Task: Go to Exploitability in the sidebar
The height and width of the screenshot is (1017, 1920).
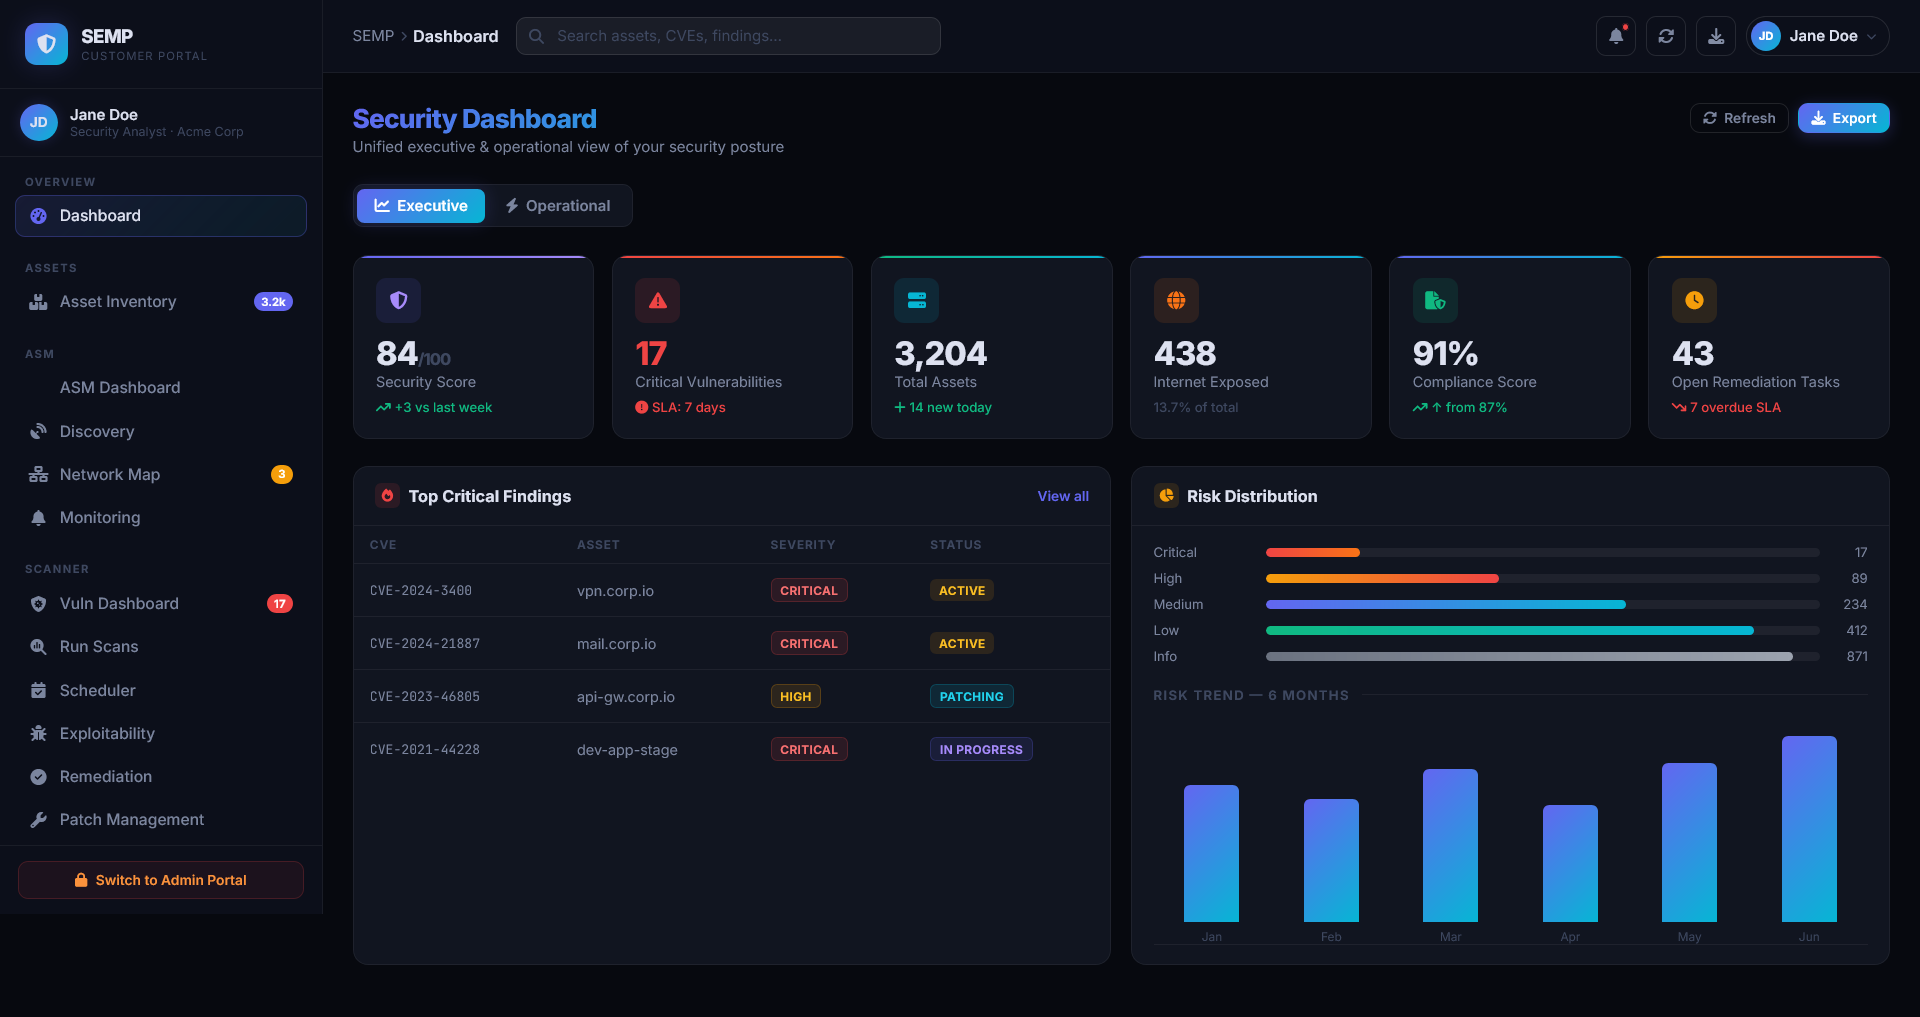Action: [x=160, y=734]
